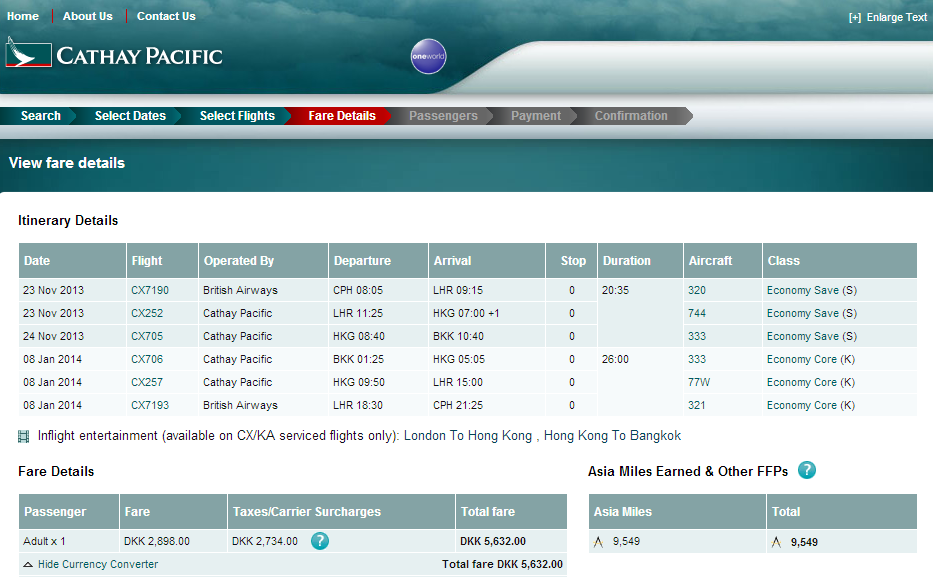Click the oneworld alliance badge
This screenshot has width=933, height=577.
coord(428,57)
